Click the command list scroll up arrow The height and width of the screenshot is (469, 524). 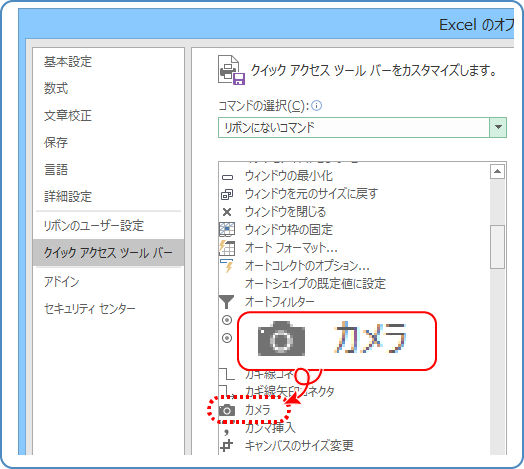tap(497, 171)
